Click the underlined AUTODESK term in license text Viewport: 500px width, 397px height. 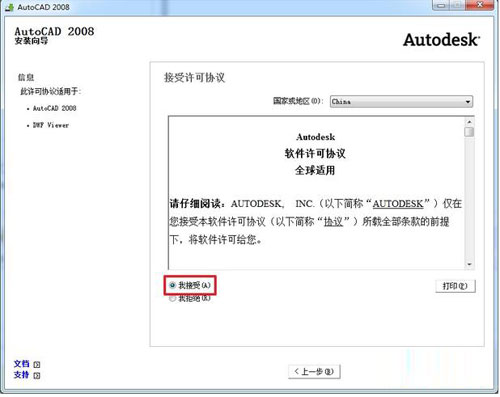pos(398,204)
